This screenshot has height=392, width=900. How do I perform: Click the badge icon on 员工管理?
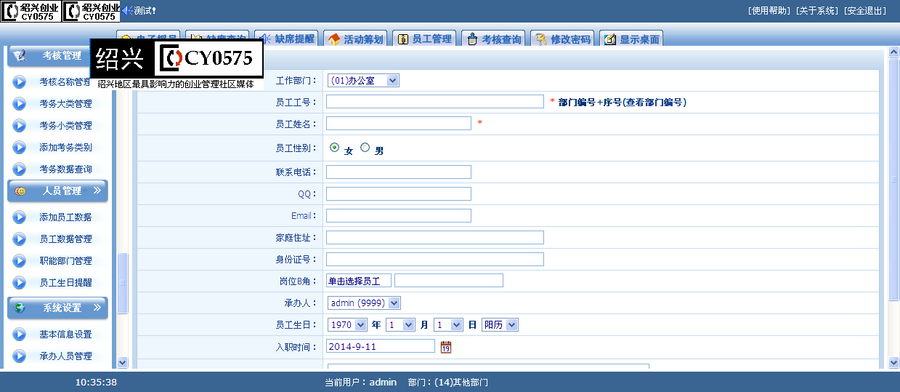click(x=404, y=40)
